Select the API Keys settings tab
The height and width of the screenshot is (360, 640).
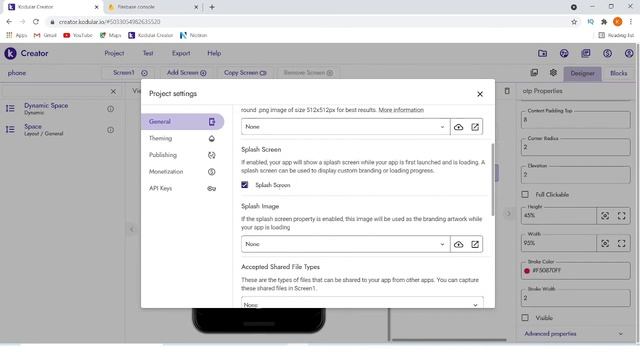click(183, 189)
